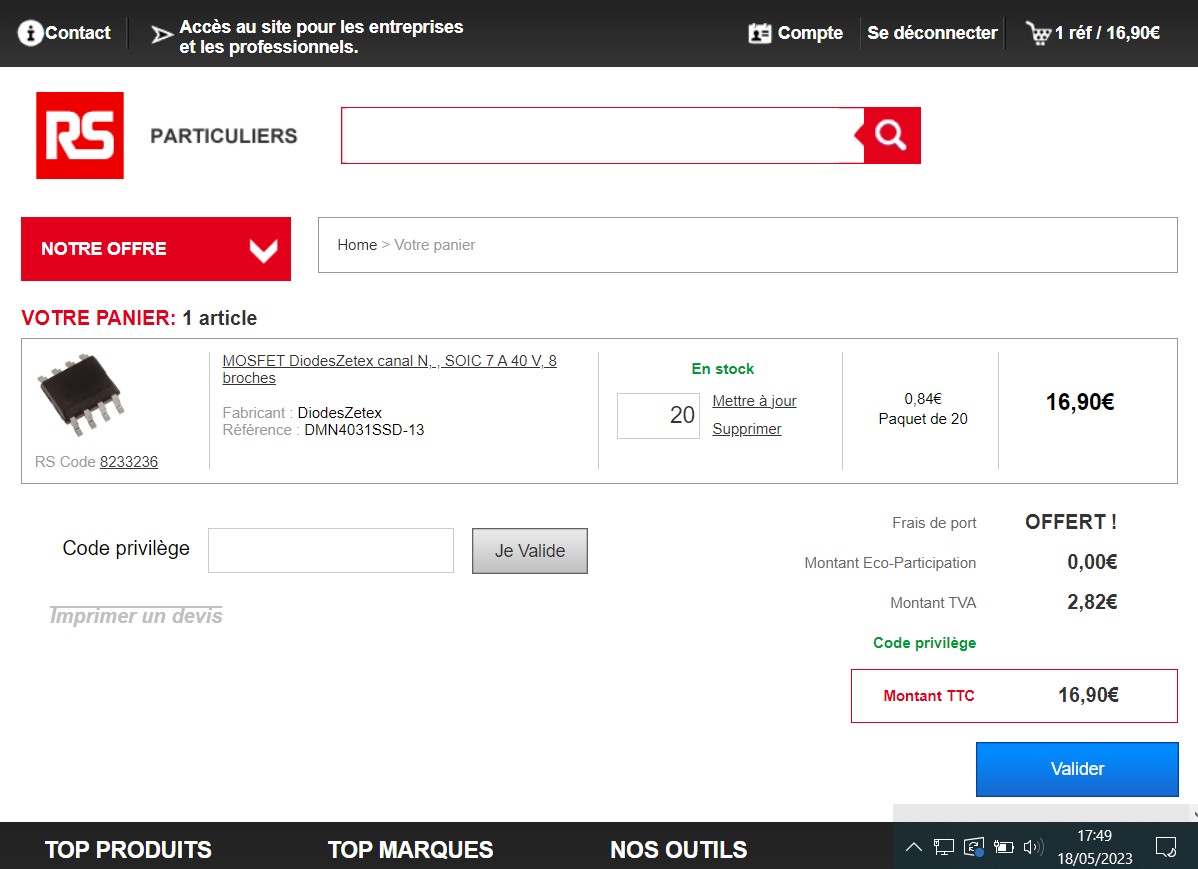The width and height of the screenshot is (1198, 869).
Task: Click the arrow icon before professional access text
Action: (161, 34)
